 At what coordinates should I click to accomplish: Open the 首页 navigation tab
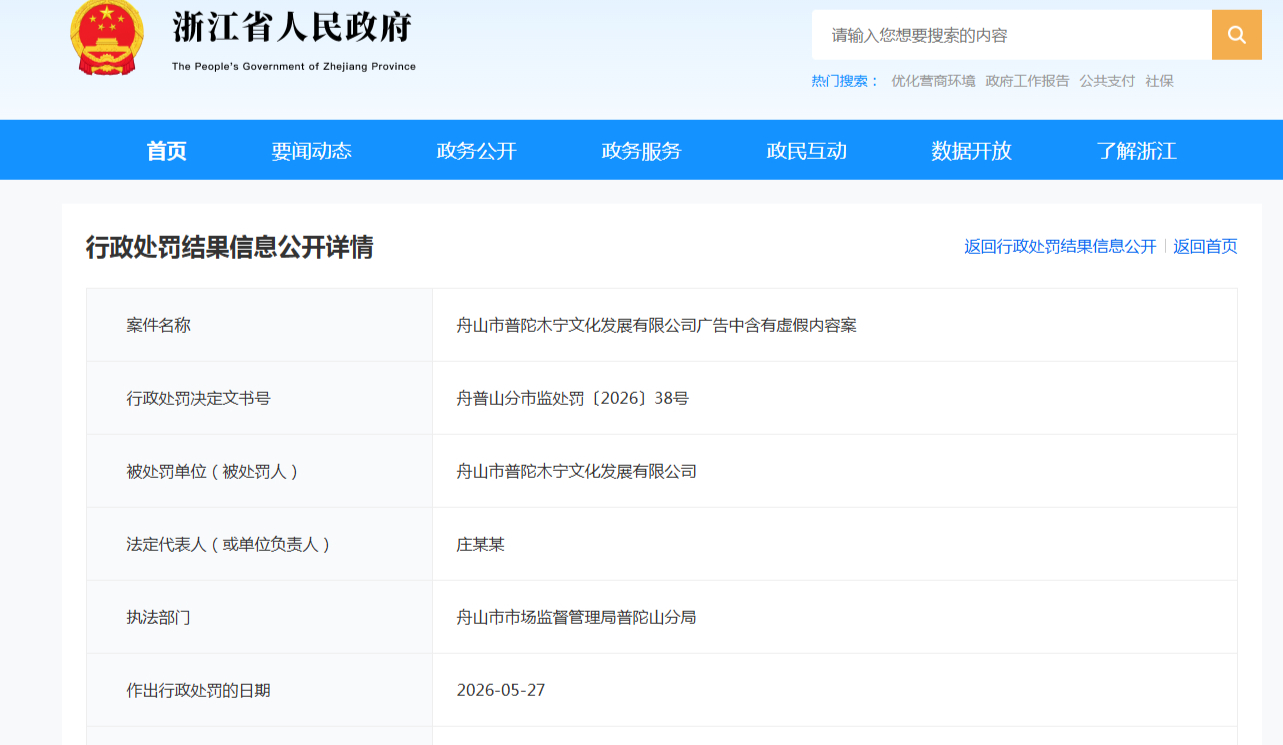tap(167, 151)
